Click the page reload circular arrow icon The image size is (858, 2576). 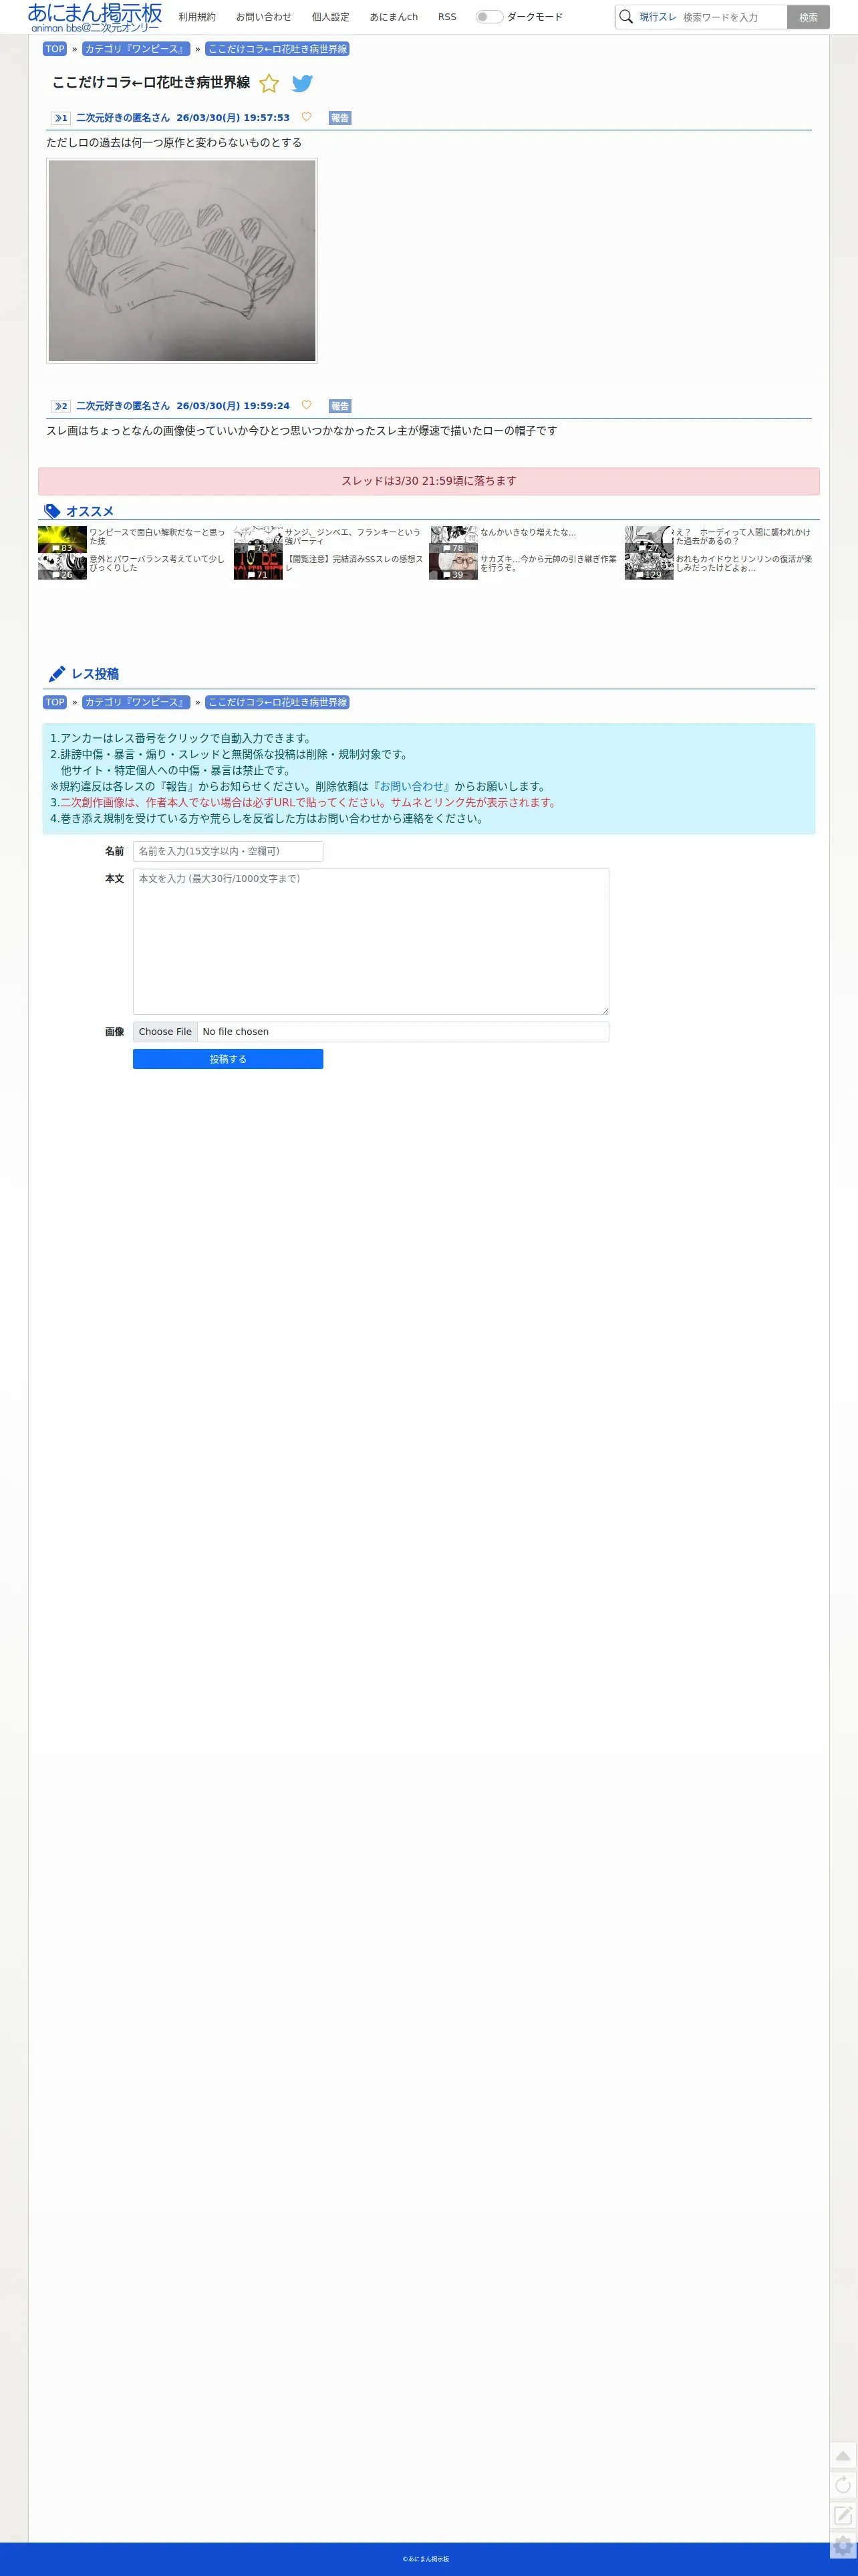point(843,2485)
